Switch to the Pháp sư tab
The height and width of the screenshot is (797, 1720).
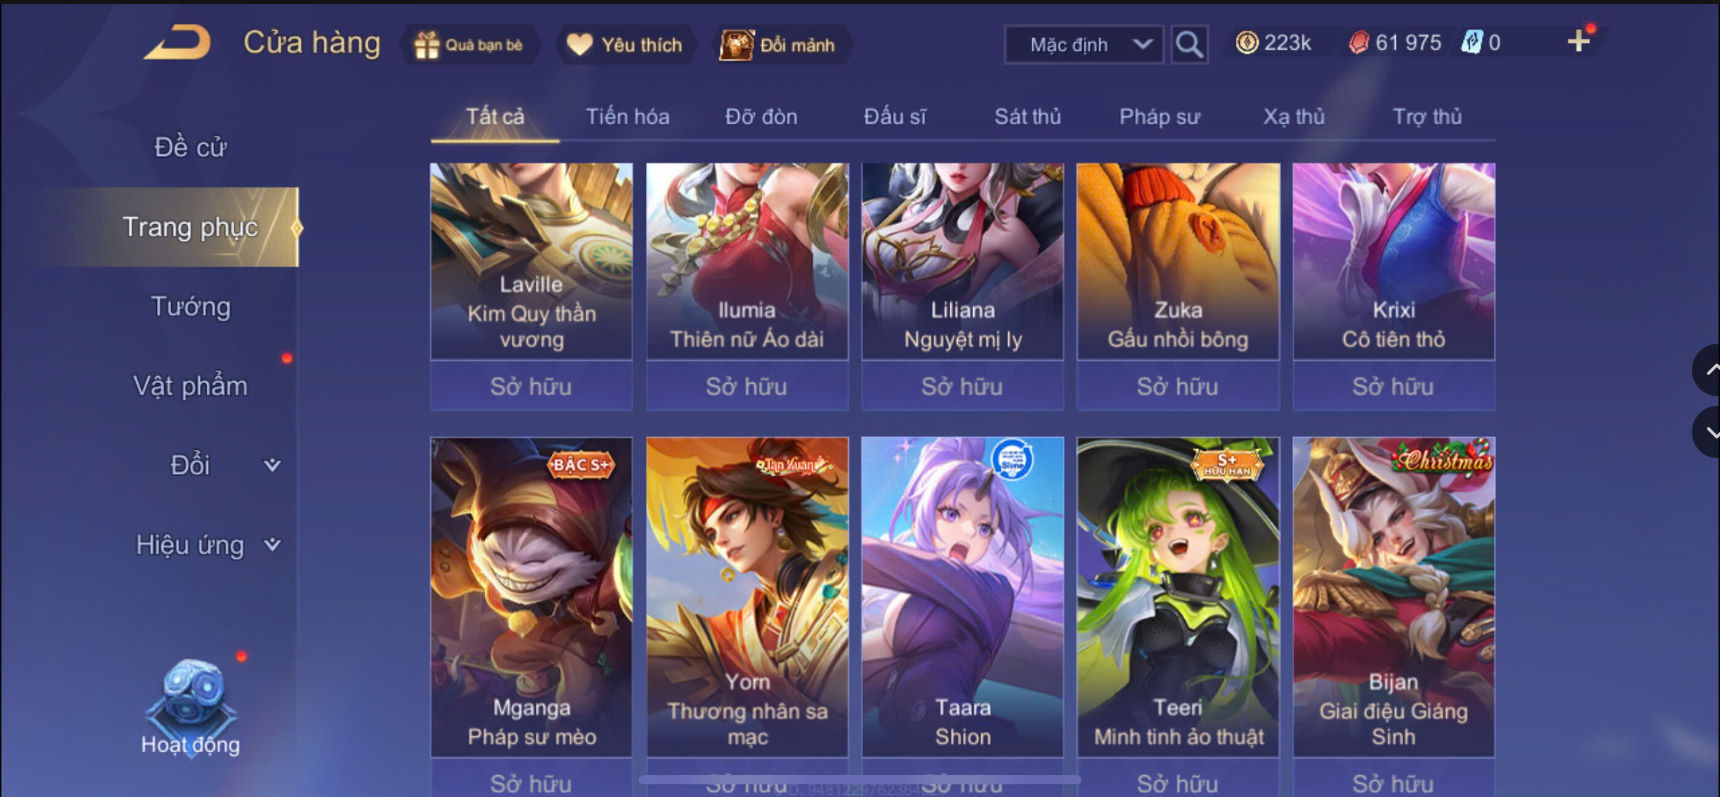1159,117
